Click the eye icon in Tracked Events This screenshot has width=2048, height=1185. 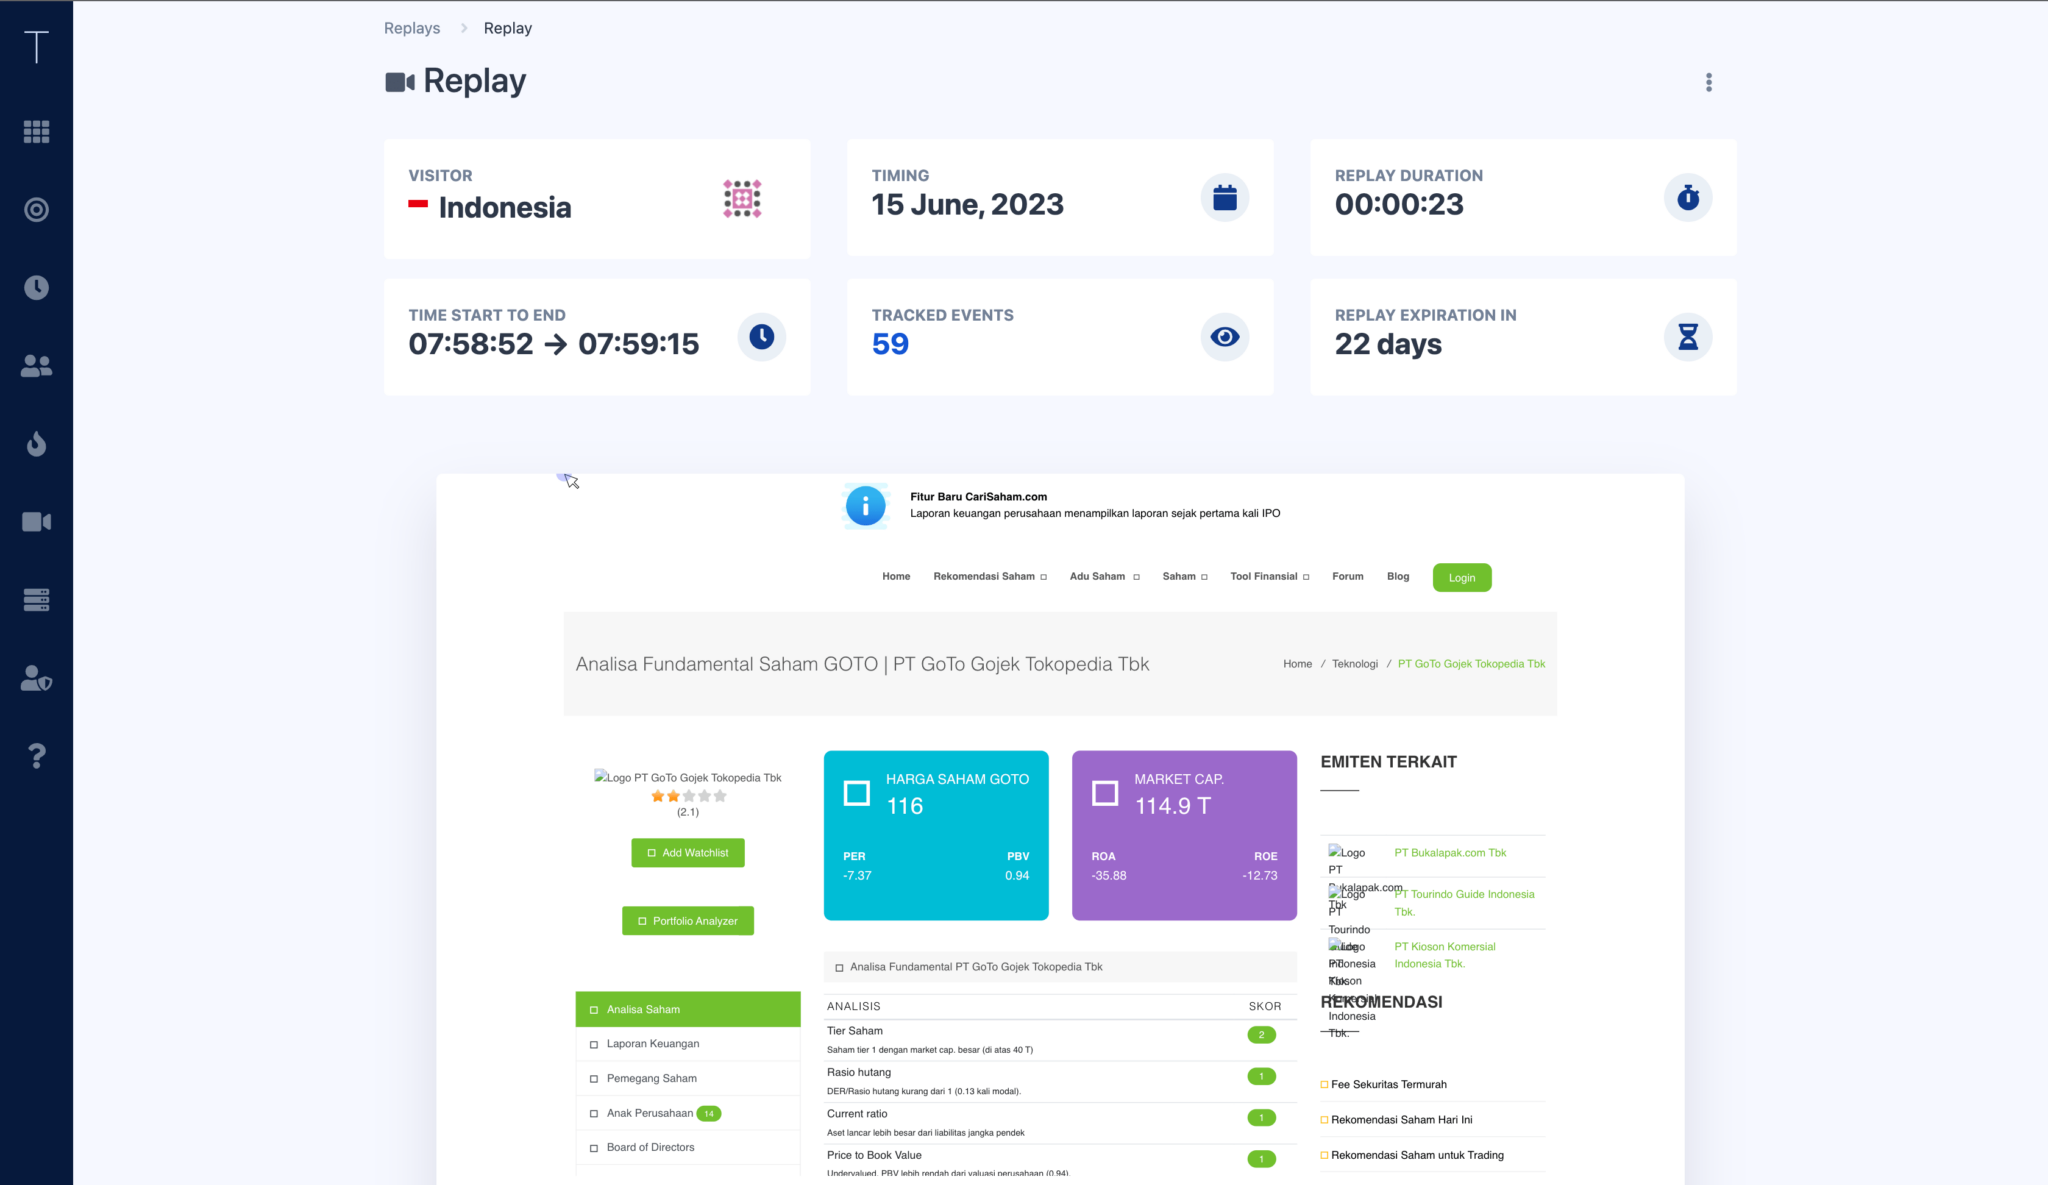(1224, 337)
